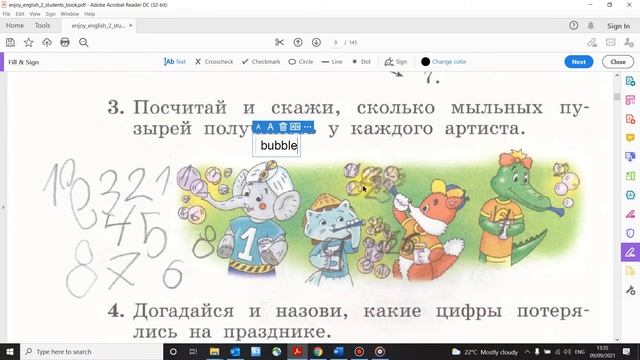Open the Home tab
The image size is (640, 360).
click(x=15, y=25)
